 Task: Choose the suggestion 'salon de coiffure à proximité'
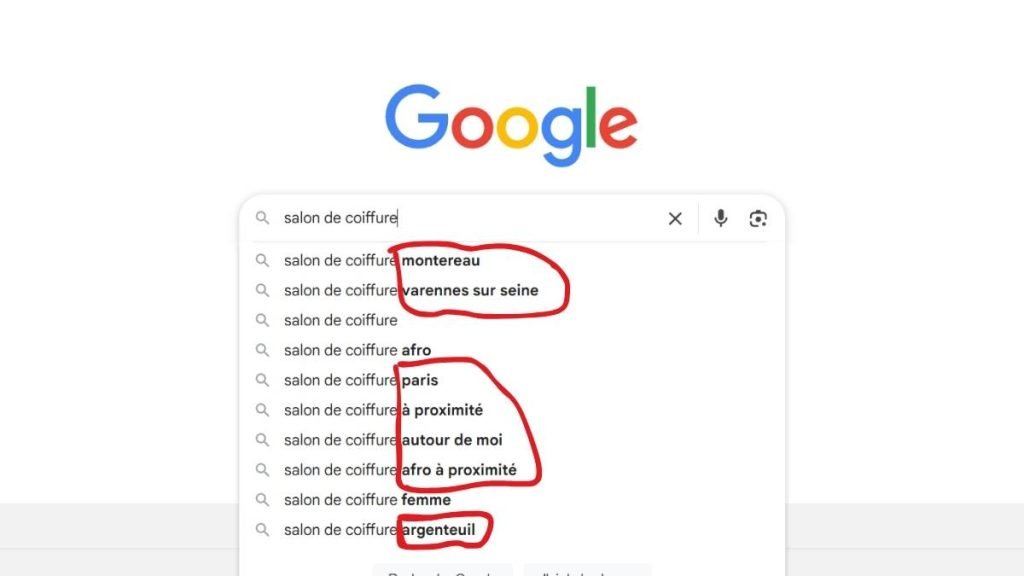click(x=383, y=410)
